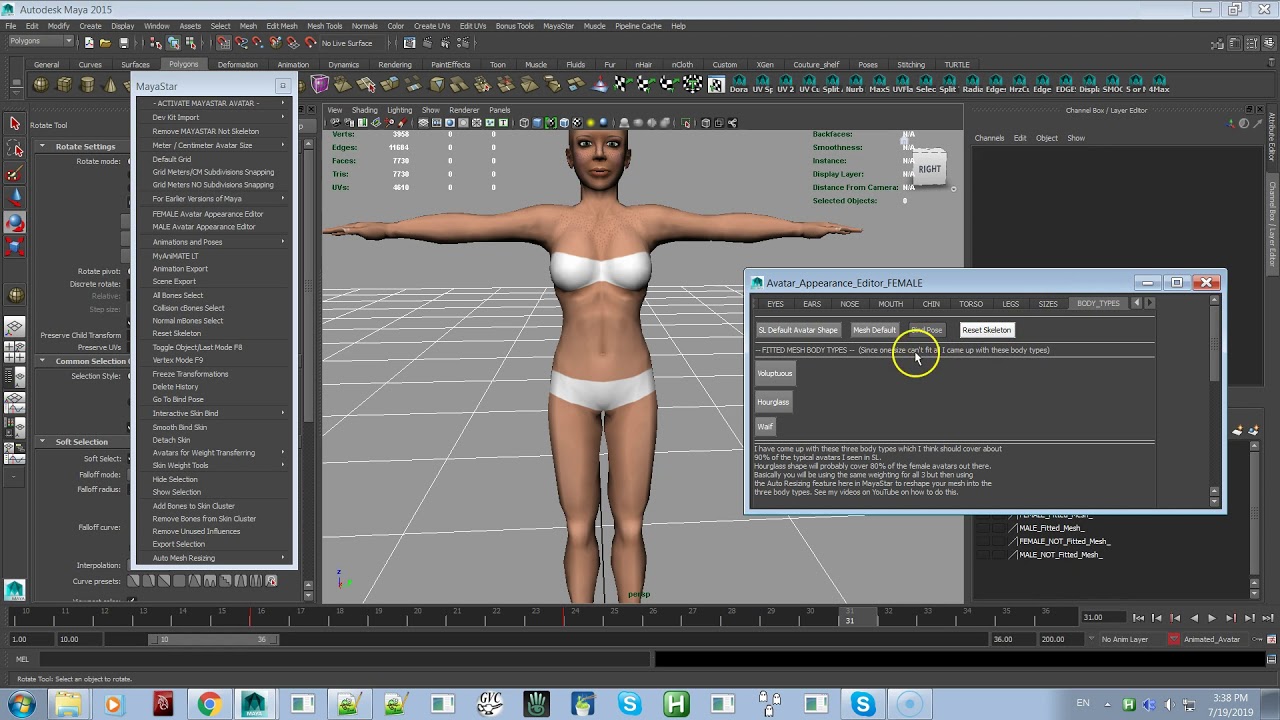The width and height of the screenshot is (1280, 720).
Task: Click the range slider bar handle
Action: click(x=215, y=639)
